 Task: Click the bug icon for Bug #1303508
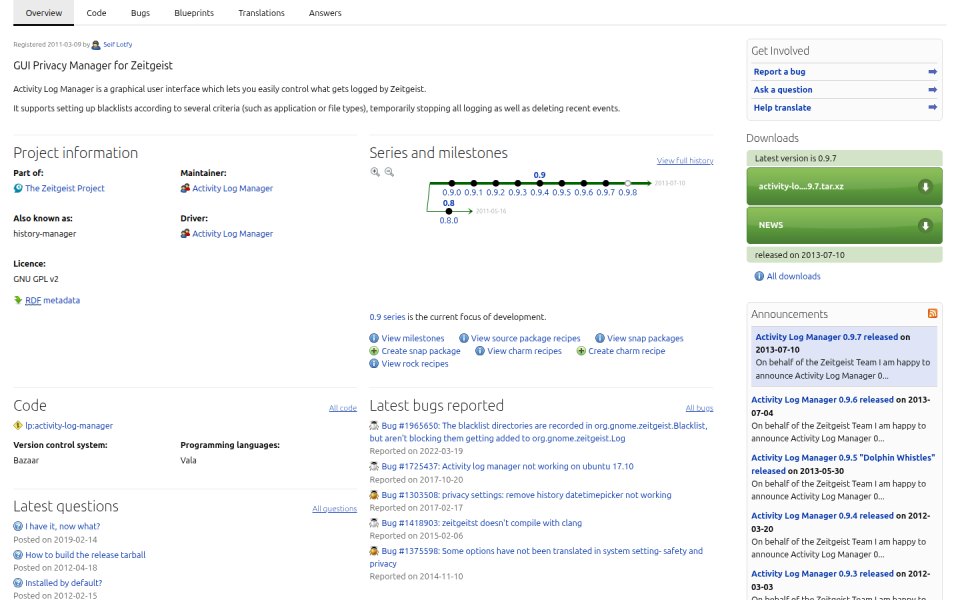tap(374, 495)
